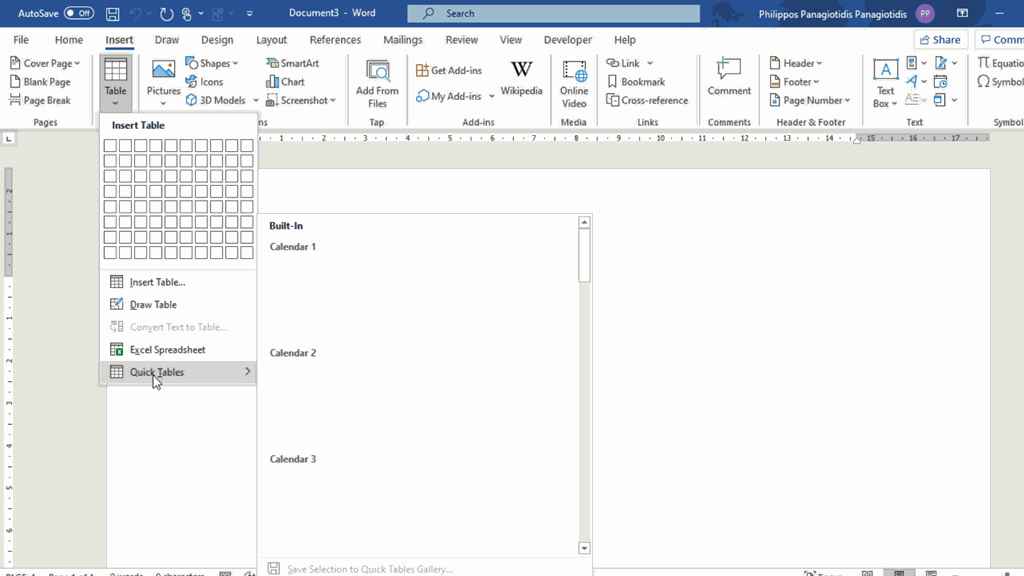Insert Pictures from the ribbon

click(163, 83)
